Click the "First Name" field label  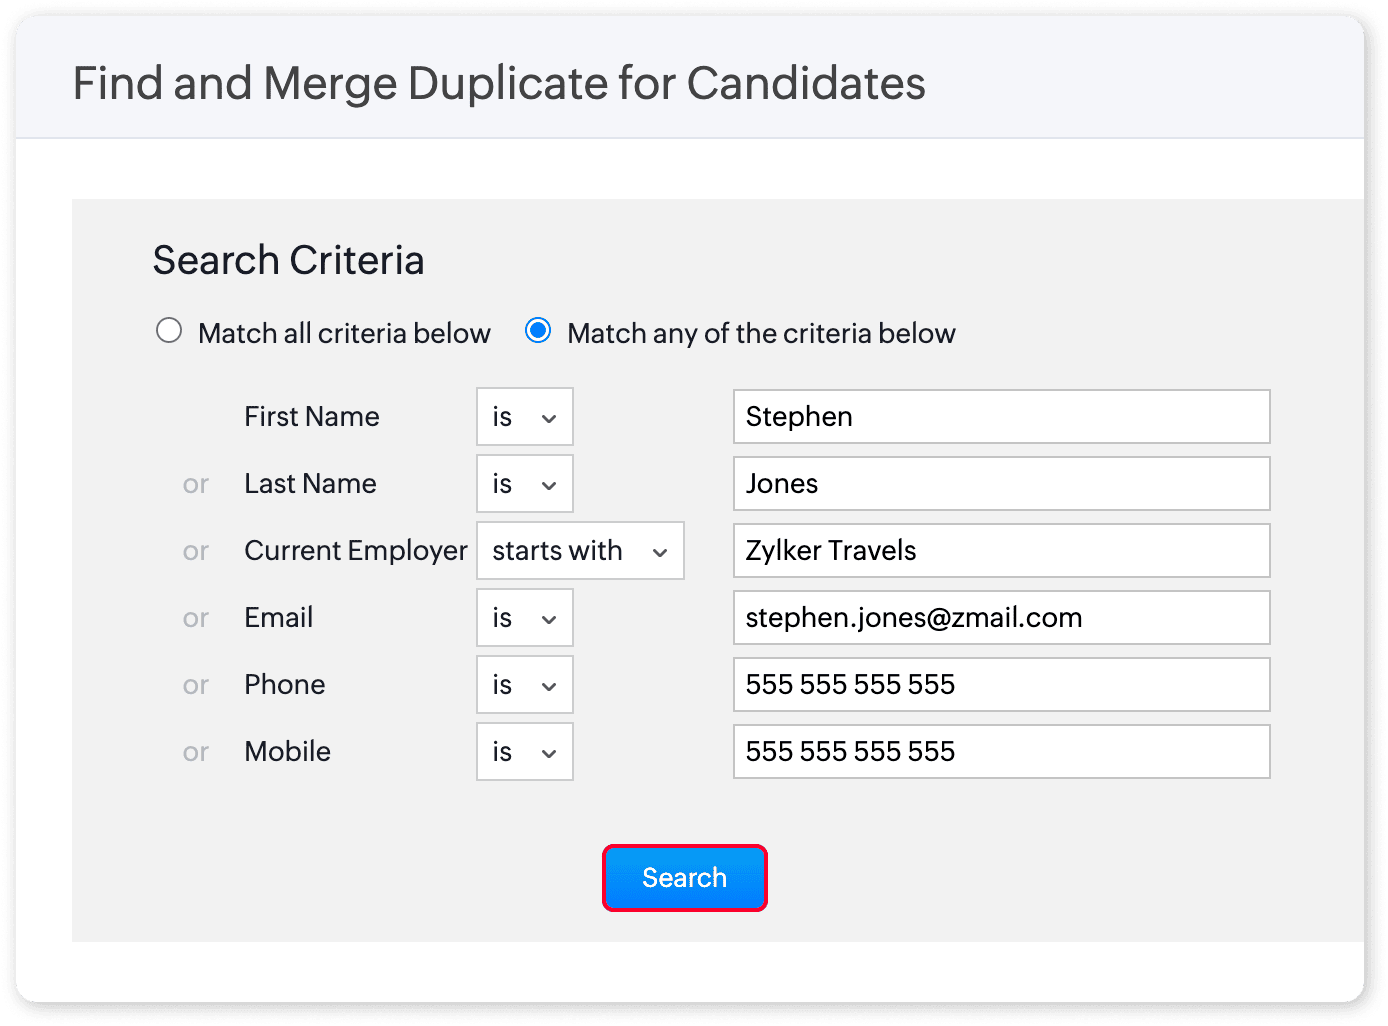311,417
